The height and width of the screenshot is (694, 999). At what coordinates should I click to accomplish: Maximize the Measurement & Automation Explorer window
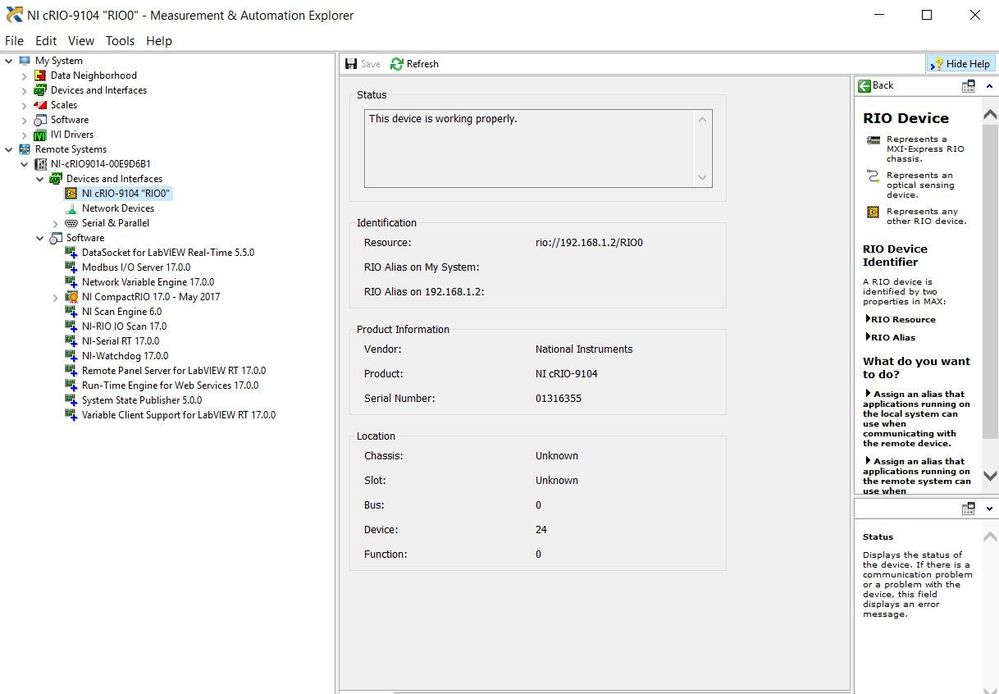(927, 15)
